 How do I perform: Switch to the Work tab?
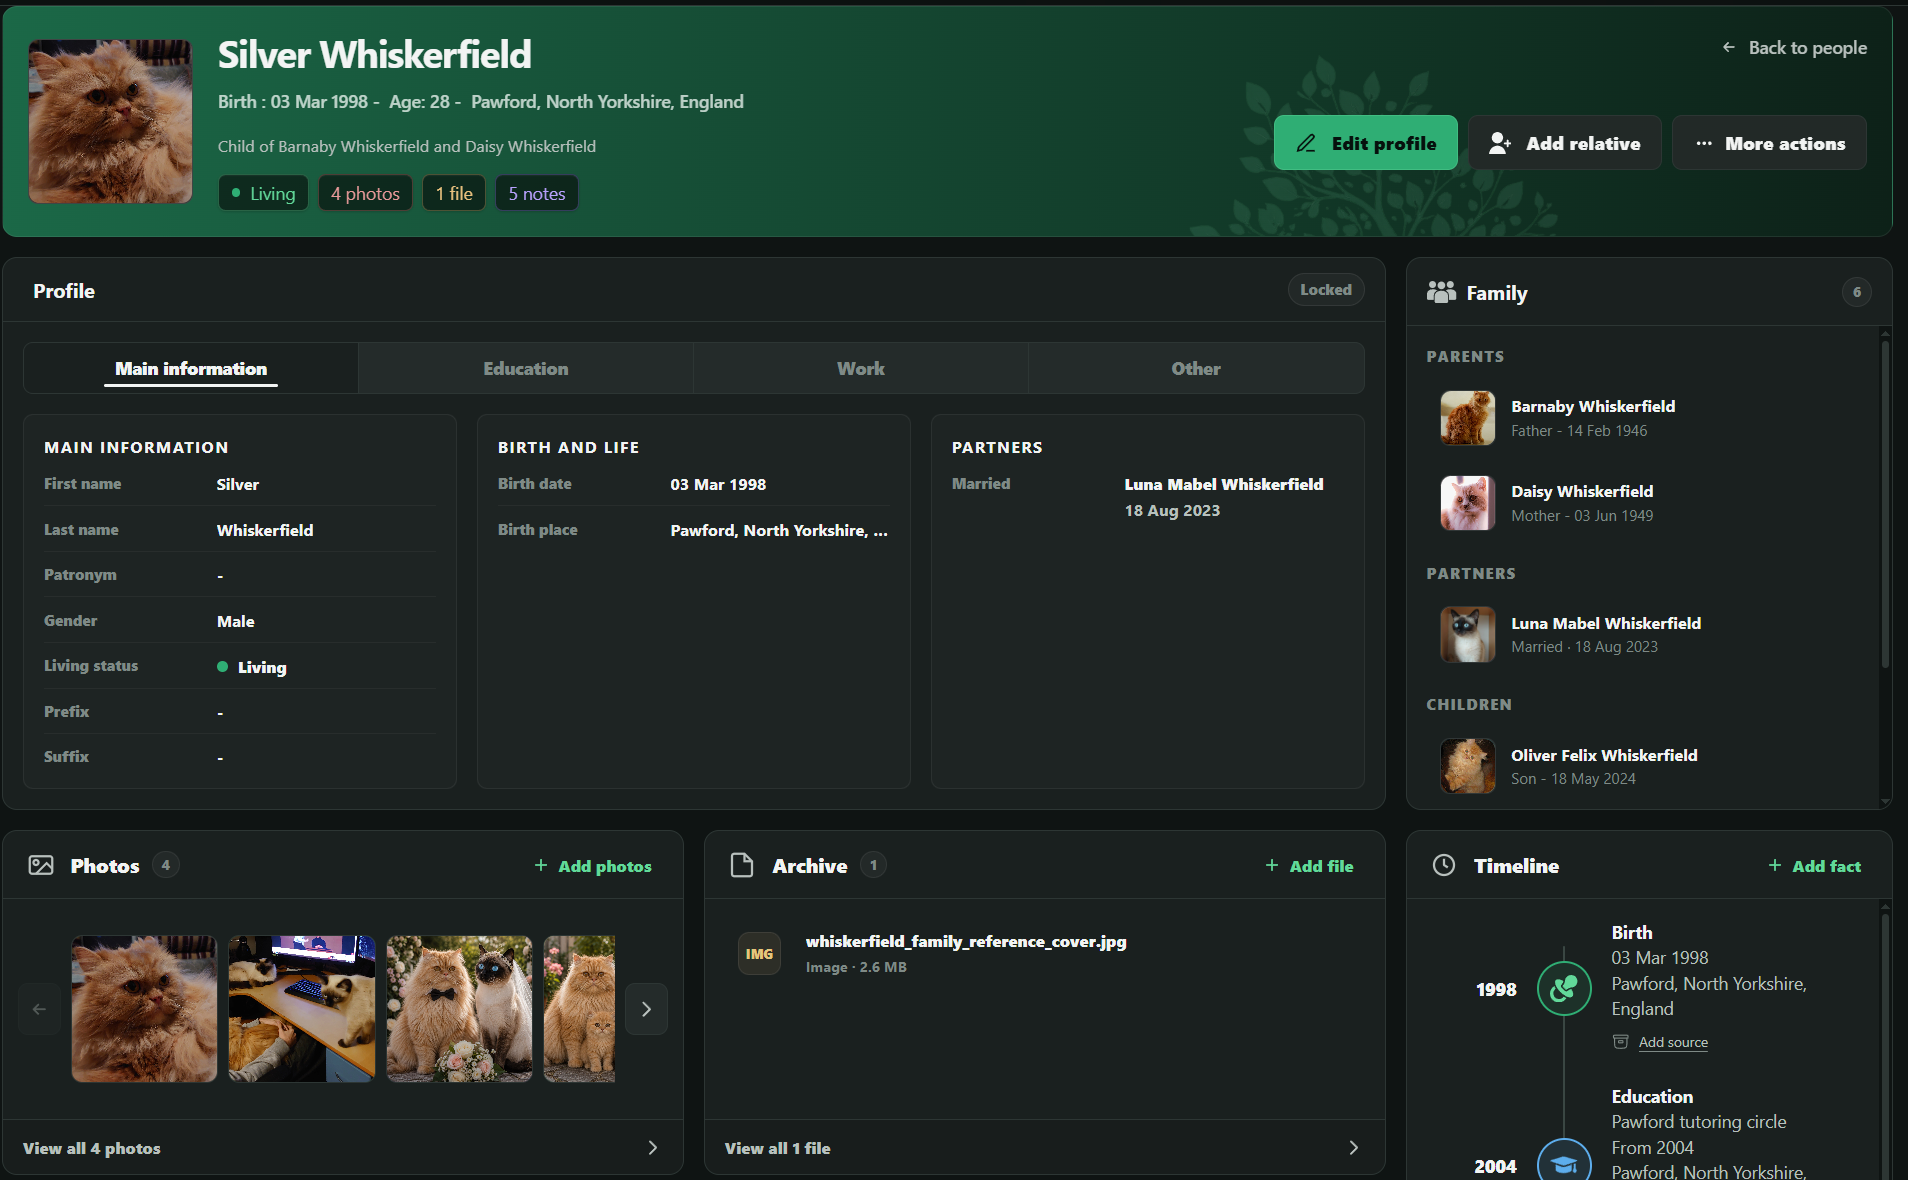861,369
